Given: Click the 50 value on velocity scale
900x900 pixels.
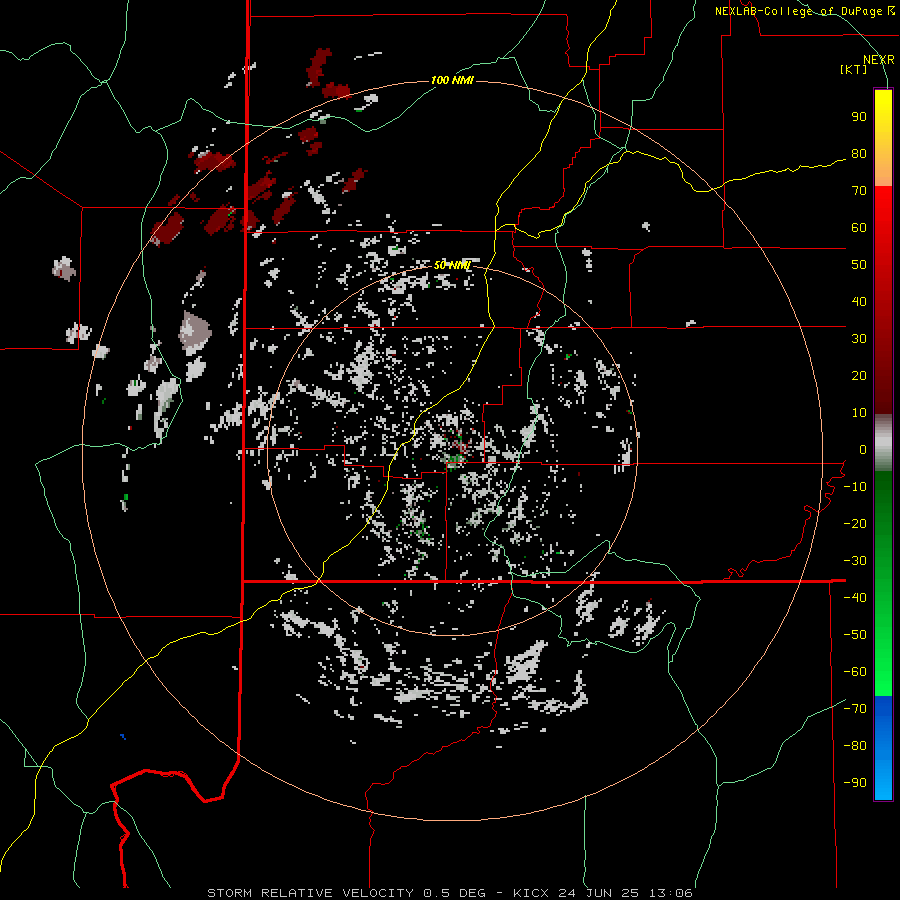Looking at the screenshot, I should 859,265.
